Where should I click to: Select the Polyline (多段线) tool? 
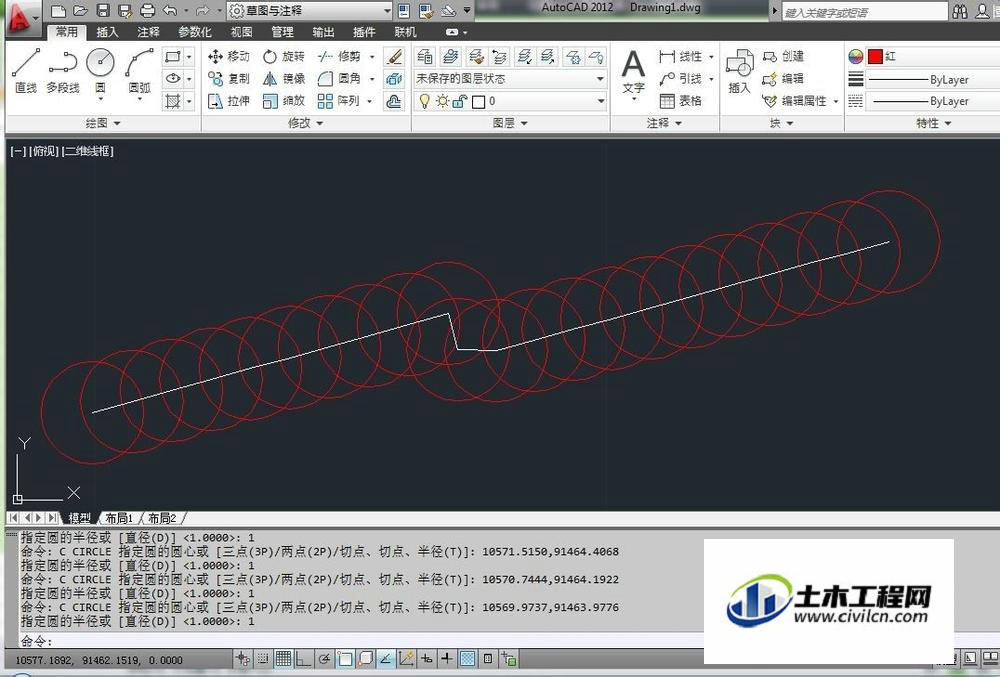click(62, 71)
